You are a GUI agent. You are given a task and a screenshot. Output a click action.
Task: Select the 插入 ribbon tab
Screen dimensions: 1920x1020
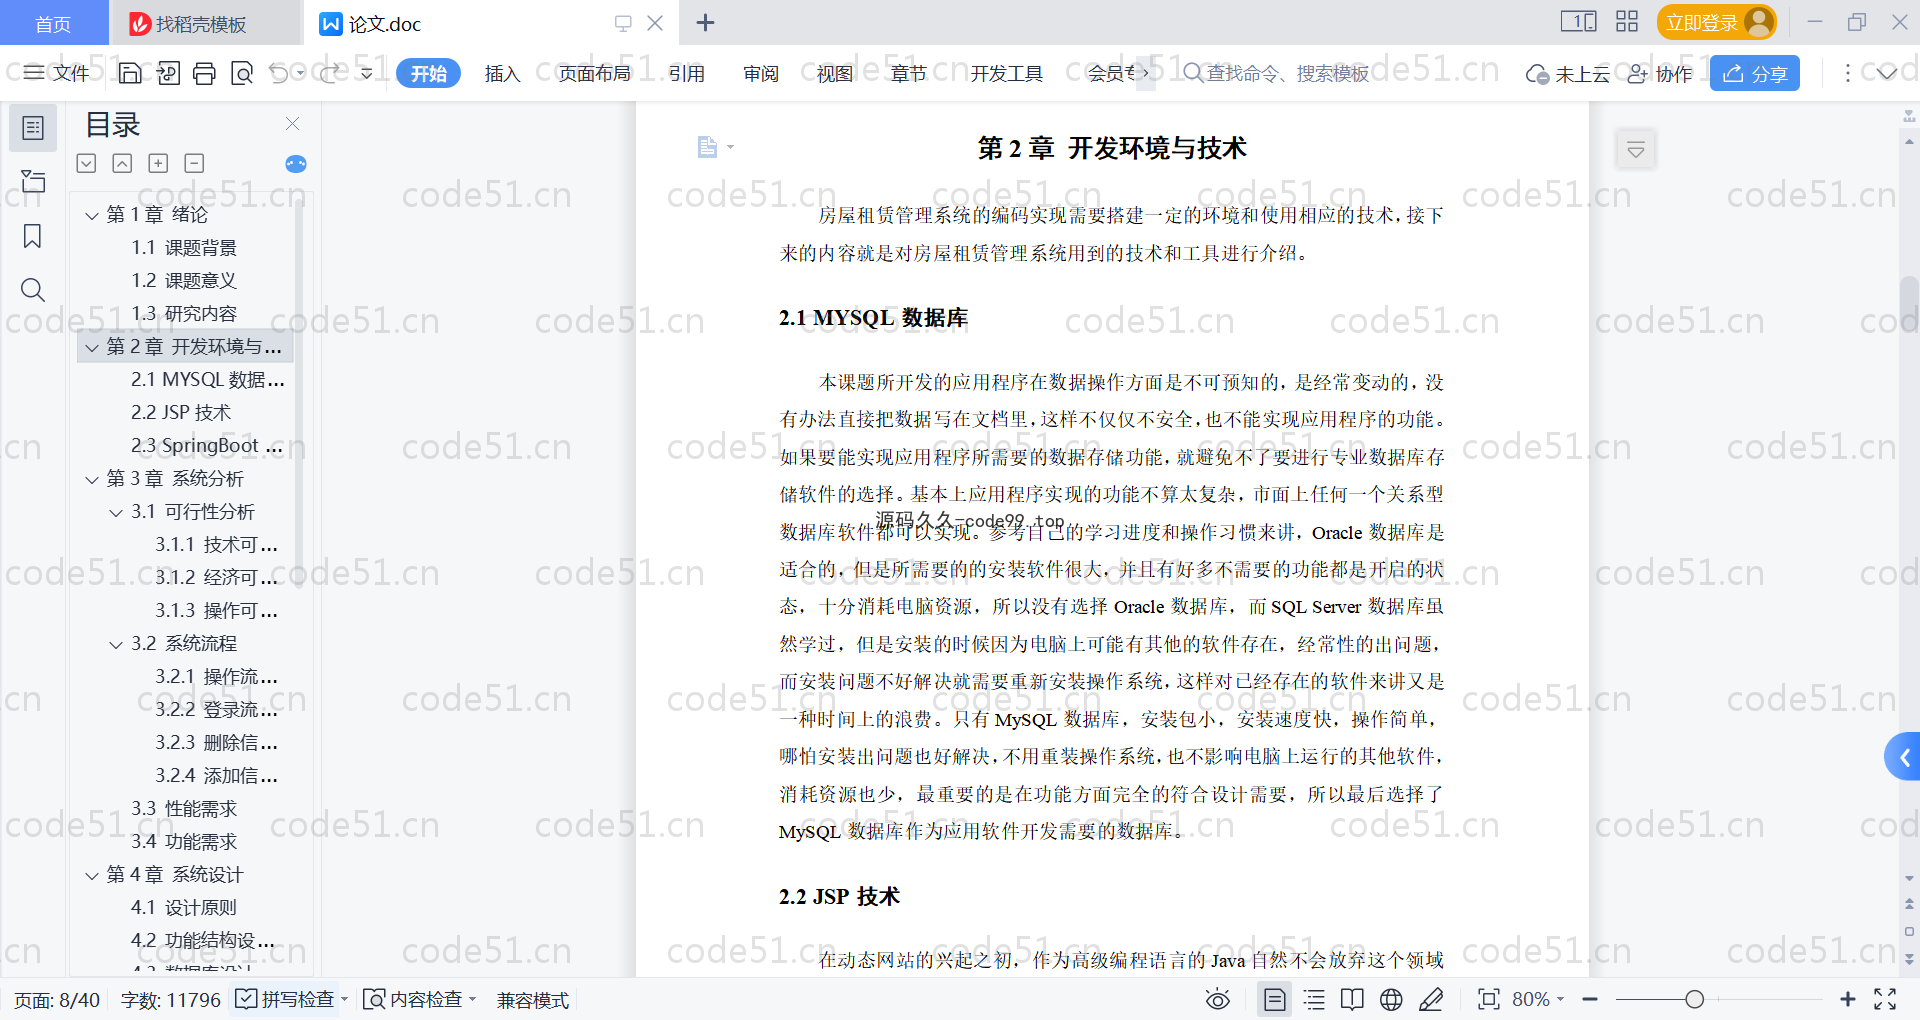(x=502, y=73)
